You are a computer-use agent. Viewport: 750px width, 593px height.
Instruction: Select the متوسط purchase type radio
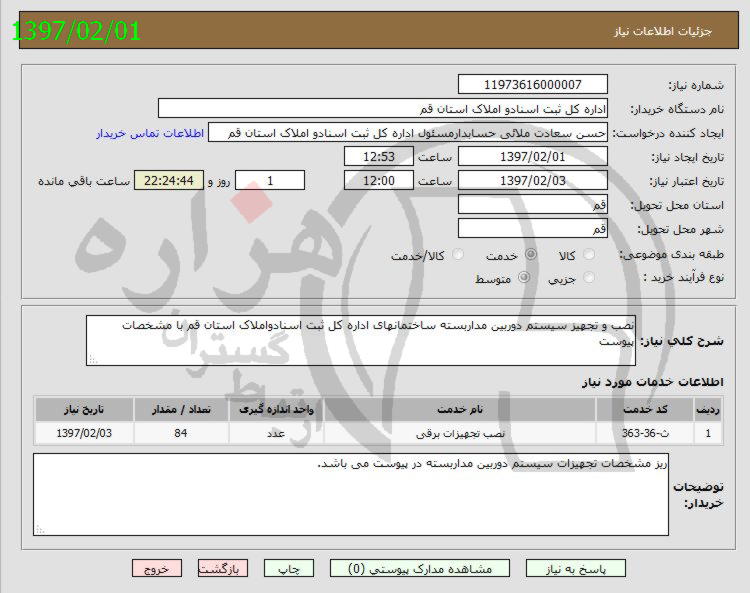point(524,277)
